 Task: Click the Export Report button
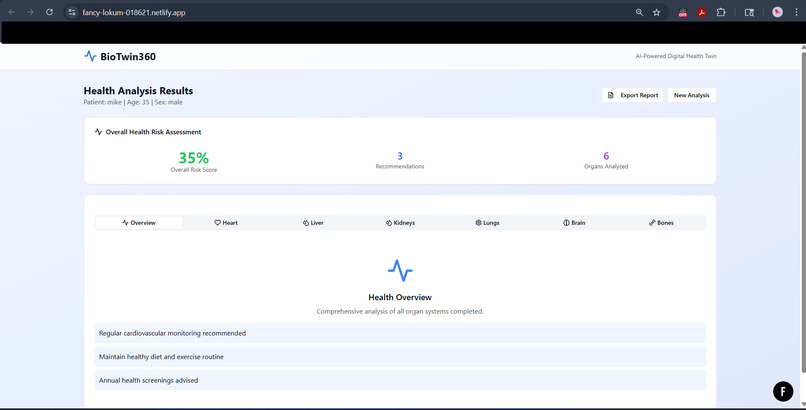[633, 95]
